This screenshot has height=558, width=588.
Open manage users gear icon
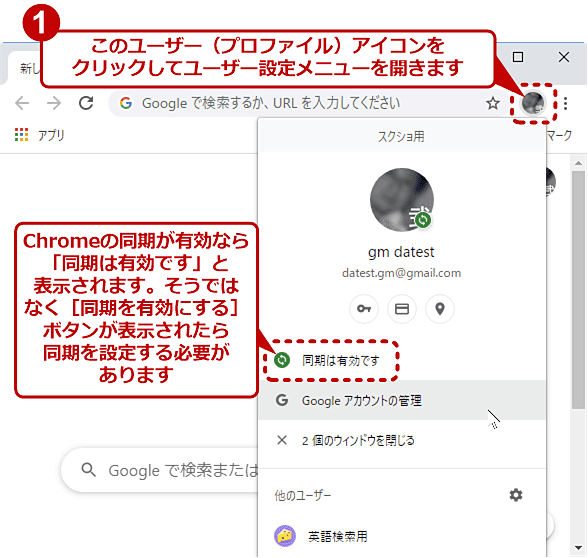click(516, 495)
